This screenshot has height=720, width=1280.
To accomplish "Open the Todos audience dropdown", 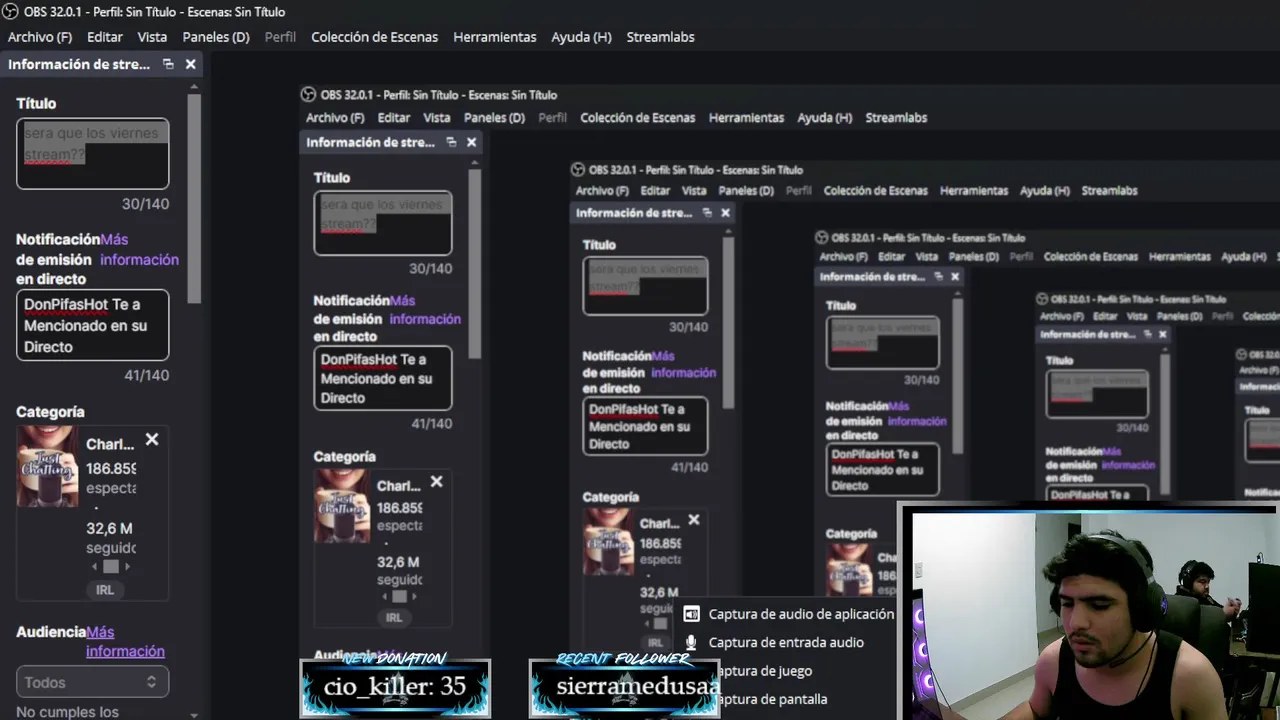I will pyautogui.click(x=92, y=682).
